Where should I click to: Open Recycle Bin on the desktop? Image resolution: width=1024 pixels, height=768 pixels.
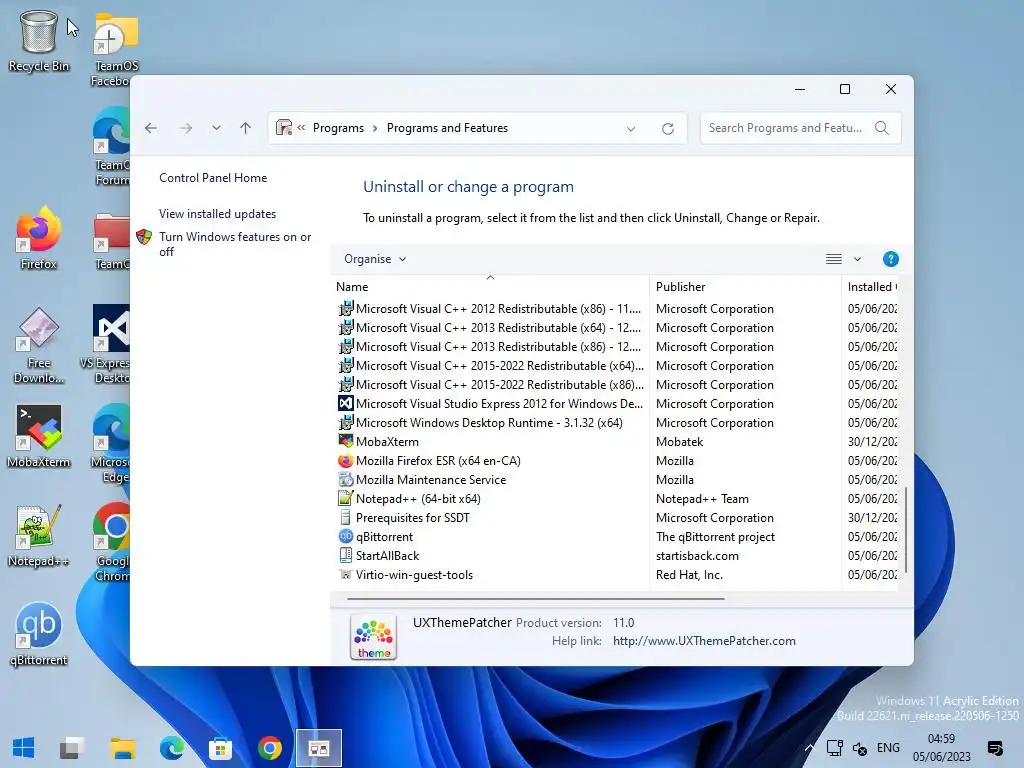point(39,40)
